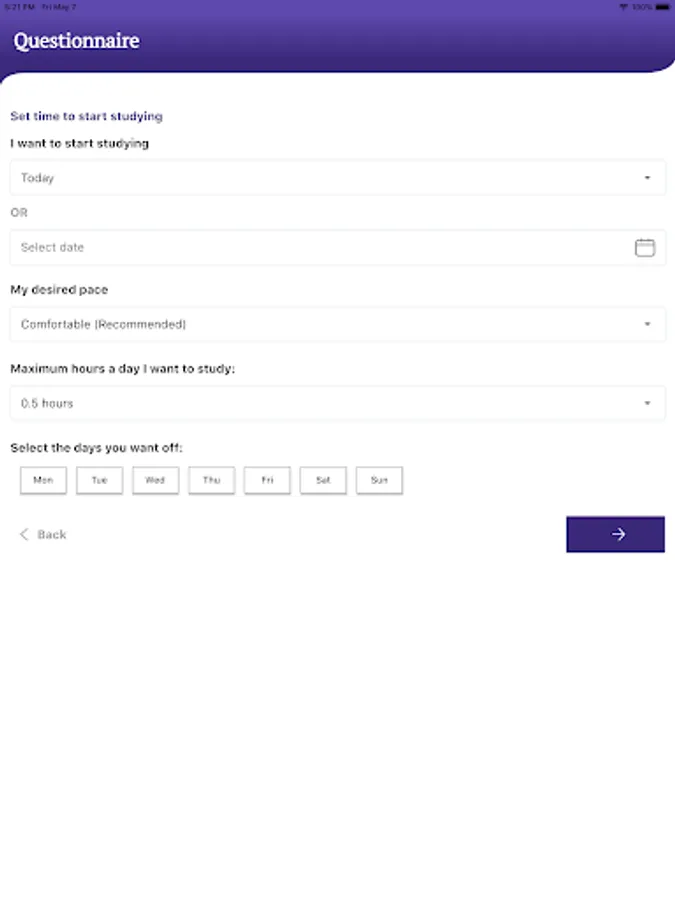Tap the Wi-Fi status icon
Image resolution: width=675 pixels, height=900 pixels.
623,6
